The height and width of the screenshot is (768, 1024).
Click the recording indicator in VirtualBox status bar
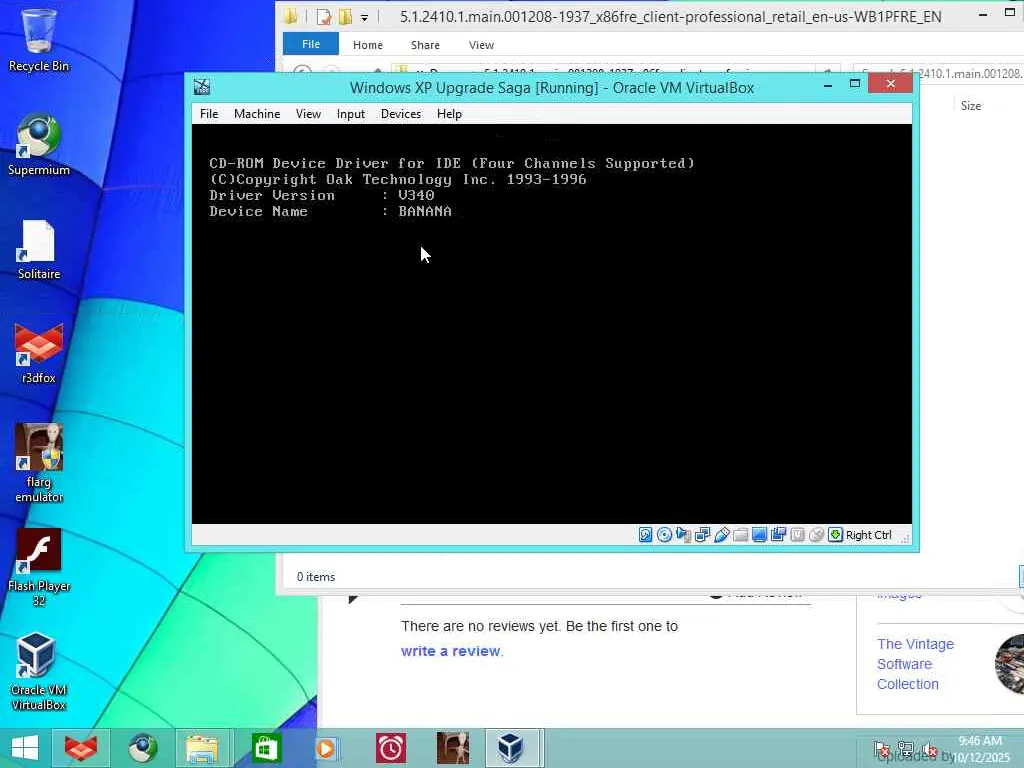pyautogui.click(x=778, y=535)
